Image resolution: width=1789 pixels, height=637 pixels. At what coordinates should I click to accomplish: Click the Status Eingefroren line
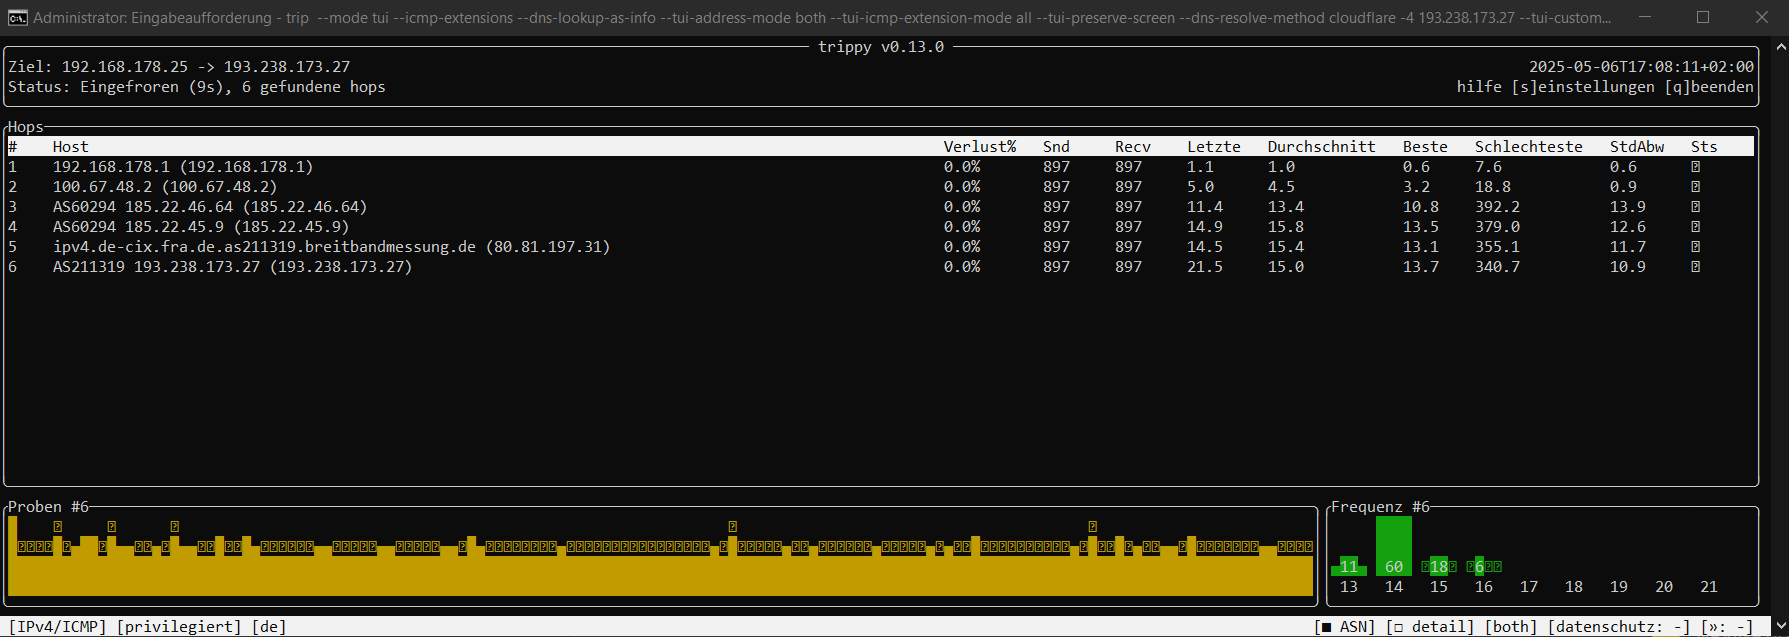point(197,87)
